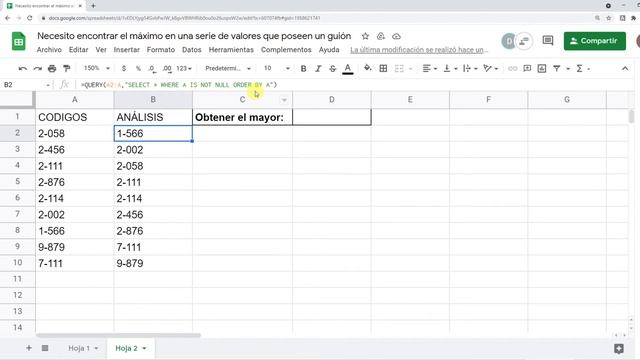Add a new sheet with plus icon
This screenshot has height=360, width=640.
click(29, 348)
